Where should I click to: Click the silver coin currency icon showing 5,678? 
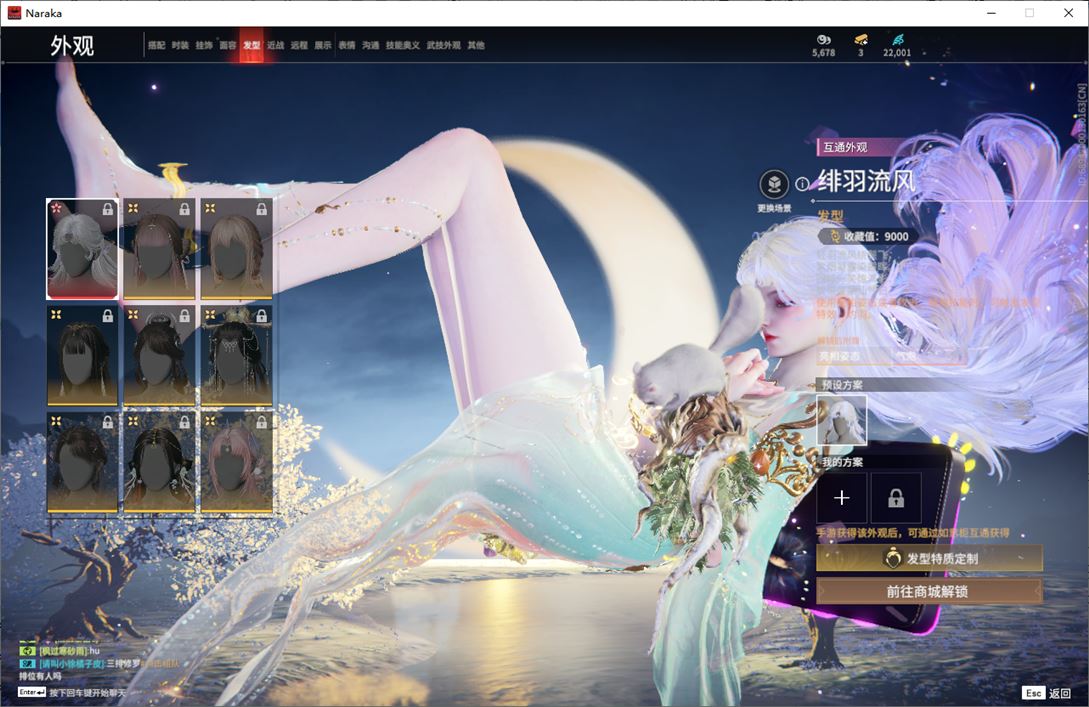(x=823, y=39)
